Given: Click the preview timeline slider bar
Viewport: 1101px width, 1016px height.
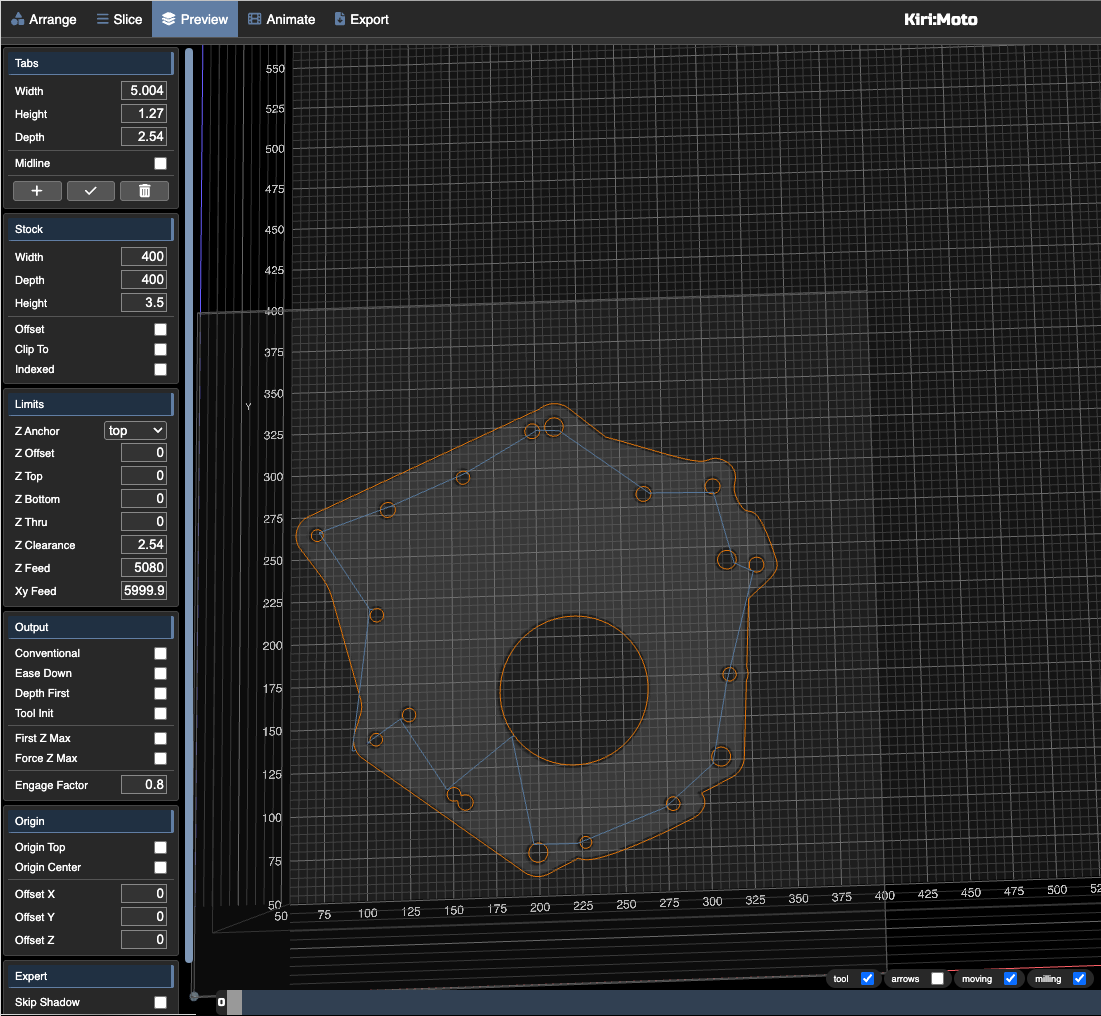Looking at the screenshot, I should [660, 1002].
